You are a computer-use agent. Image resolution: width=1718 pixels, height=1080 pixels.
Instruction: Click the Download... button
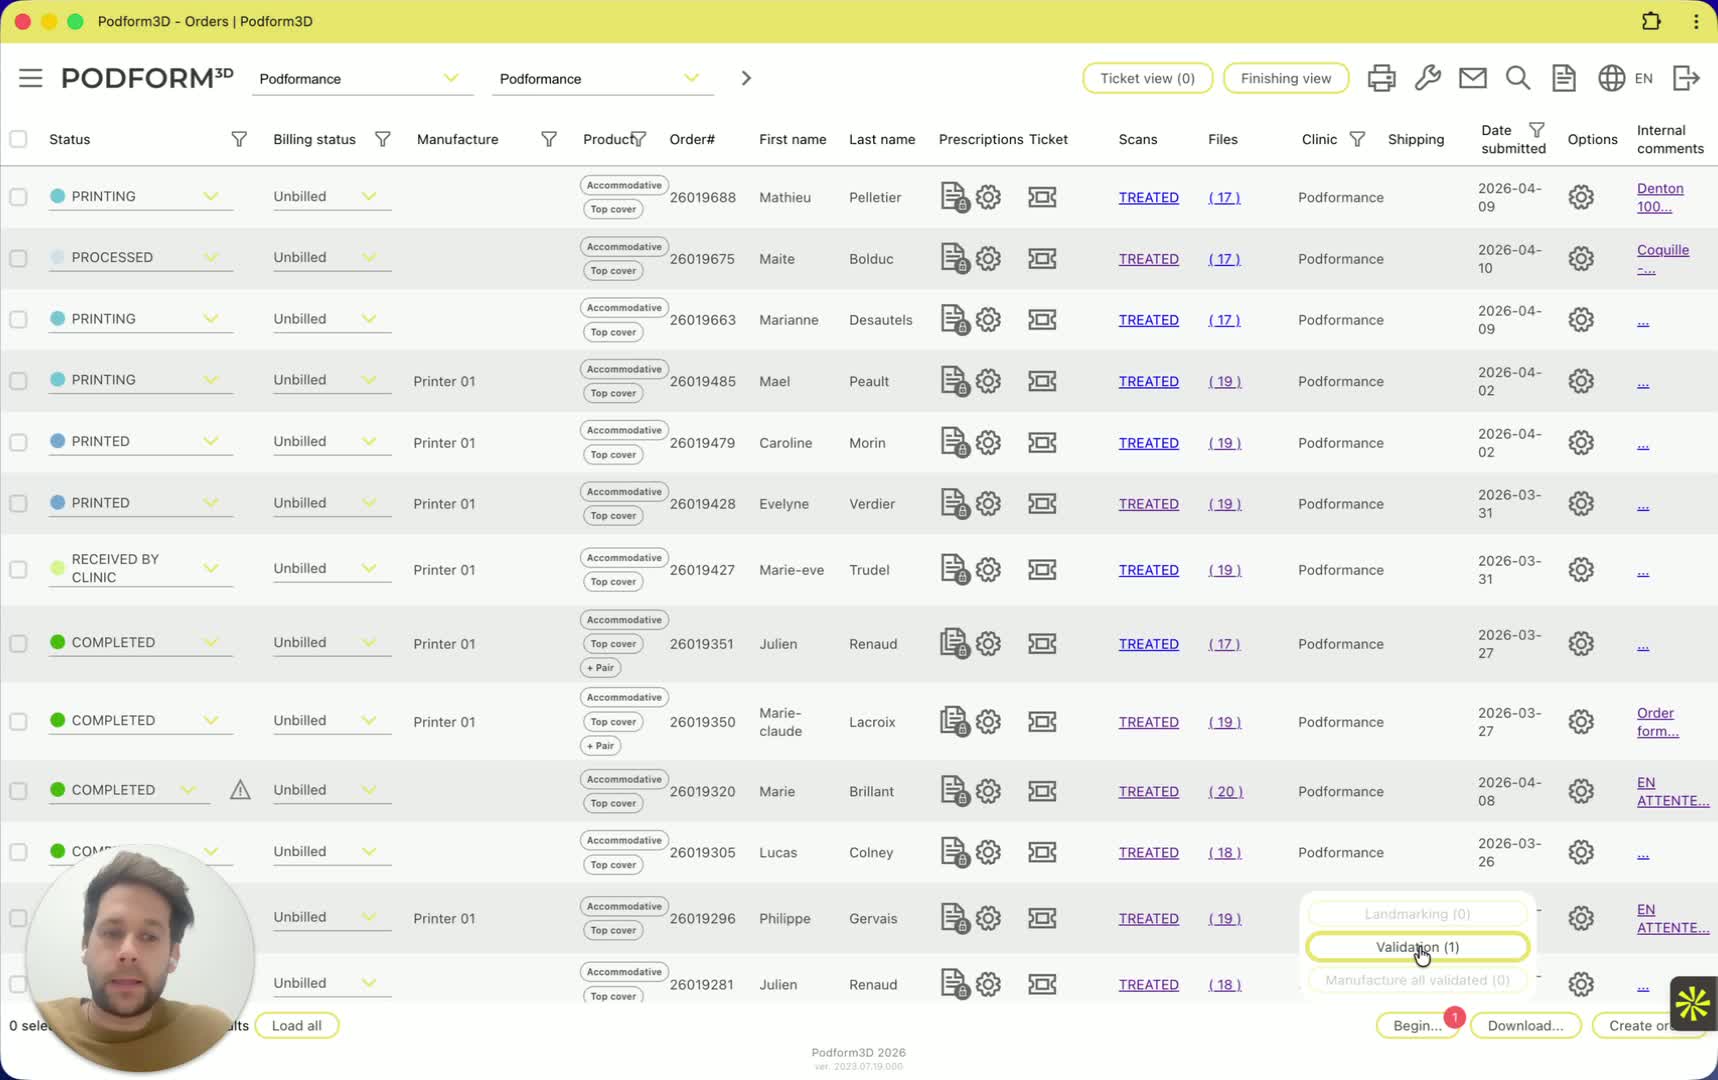tap(1525, 1026)
